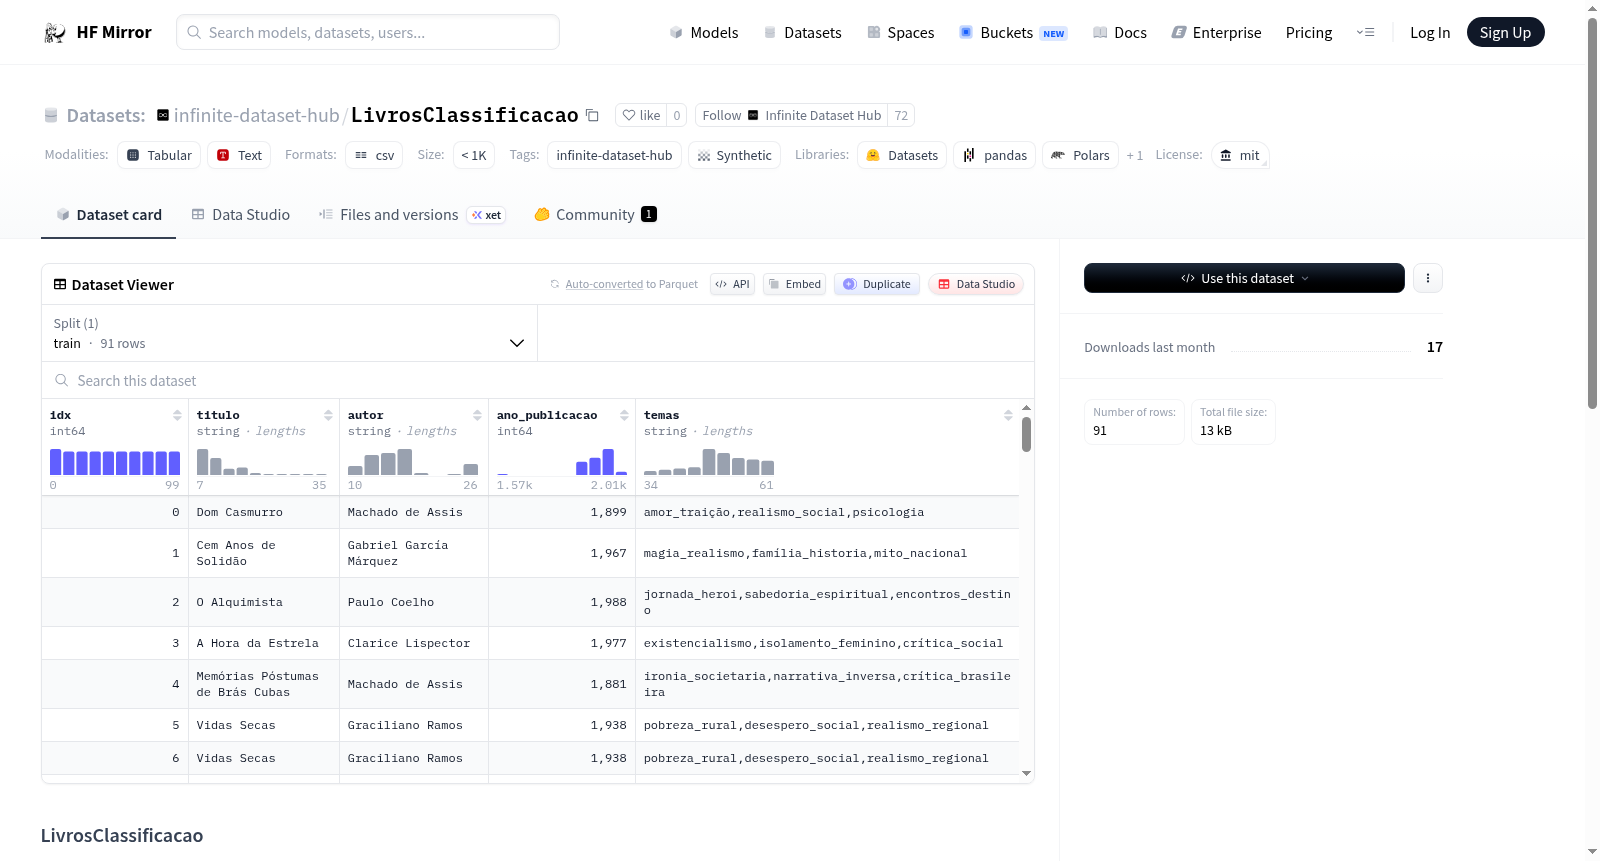The height and width of the screenshot is (861, 1600).
Task: Click the mit license tag
Action: tap(1240, 155)
